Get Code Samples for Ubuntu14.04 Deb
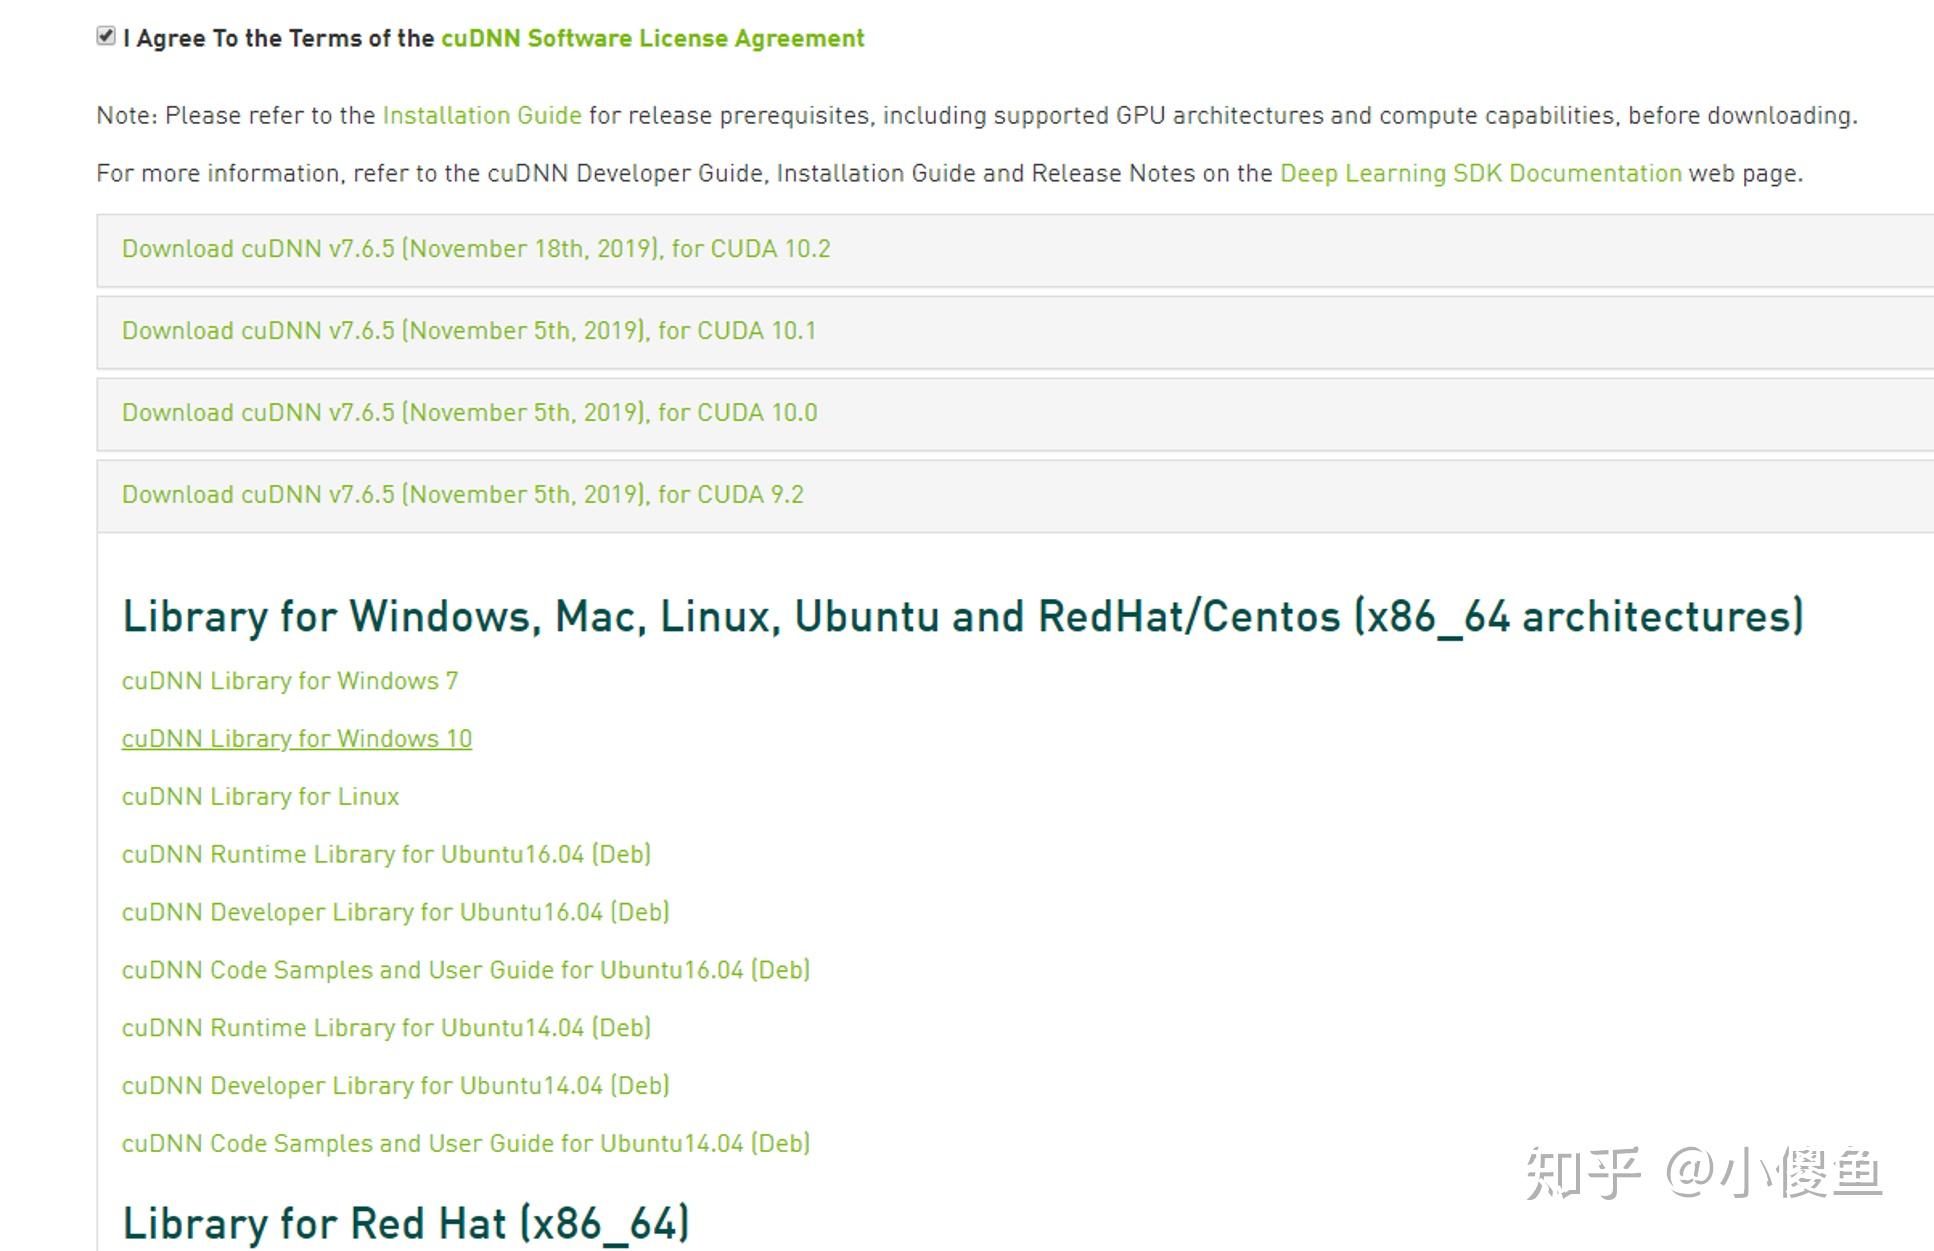This screenshot has height=1251, width=1934. pyautogui.click(x=465, y=1143)
